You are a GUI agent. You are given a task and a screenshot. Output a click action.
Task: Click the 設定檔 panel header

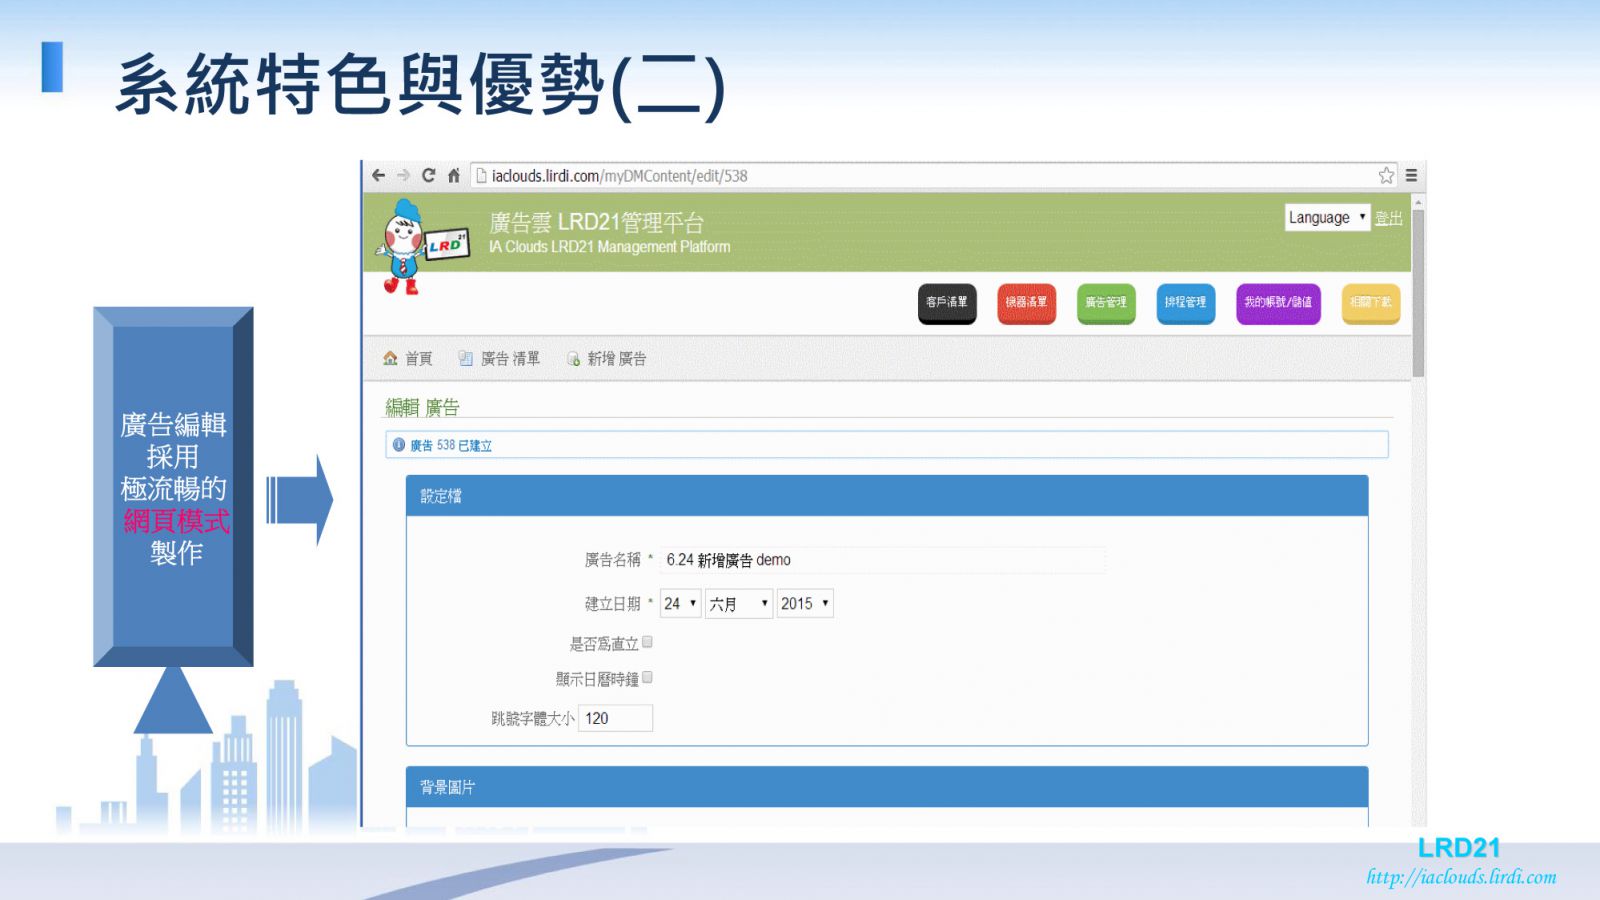click(x=887, y=496)
